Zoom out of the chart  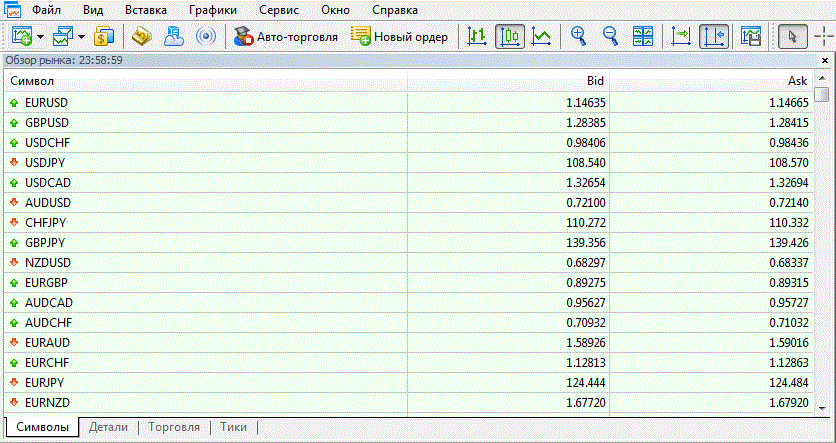click(610, 37)
